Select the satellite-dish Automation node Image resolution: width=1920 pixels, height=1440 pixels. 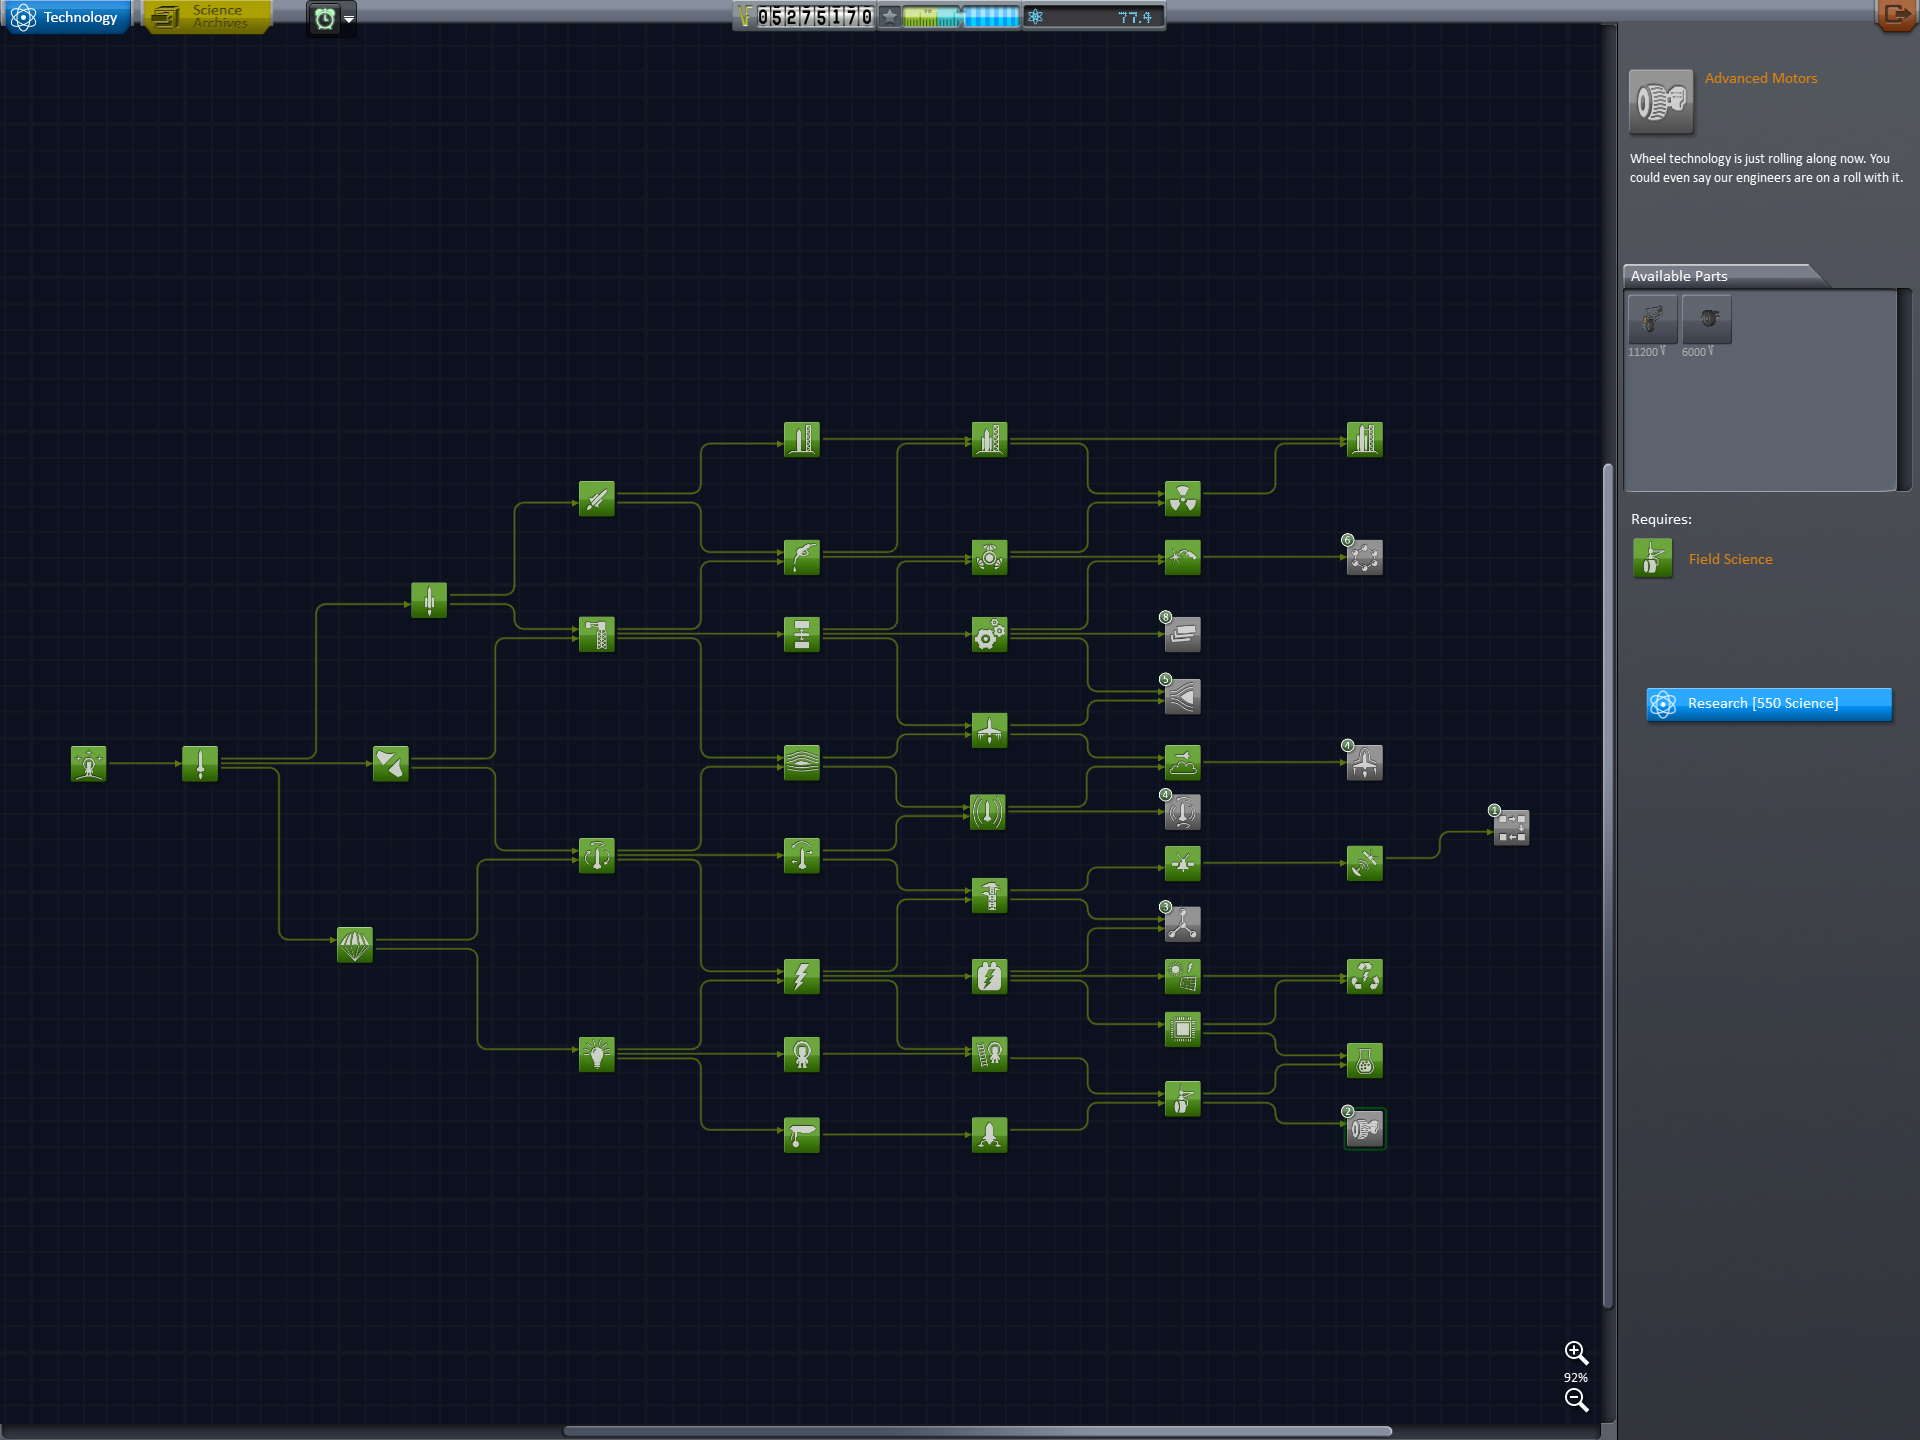tap(1365, 863)
